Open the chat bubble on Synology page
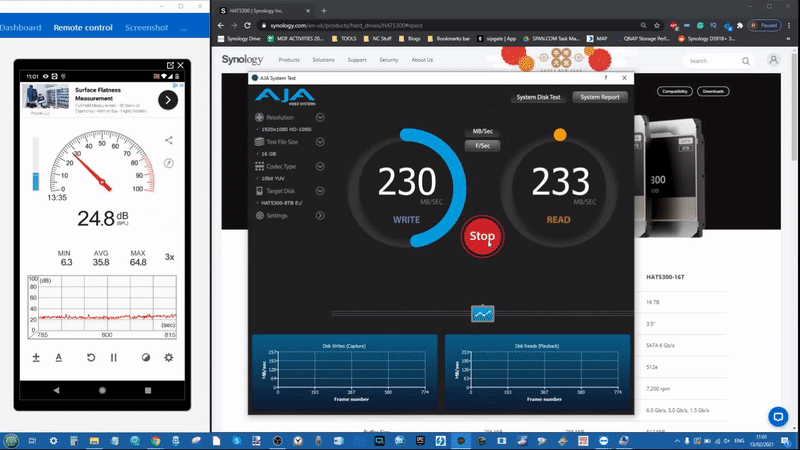800x450 pixels. point(778,416)
